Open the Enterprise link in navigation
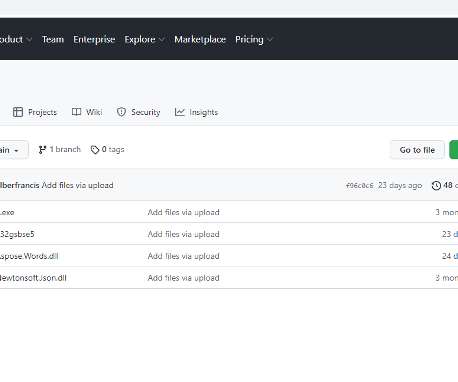This screenshot has width=458, height=382. coord(94,39)
